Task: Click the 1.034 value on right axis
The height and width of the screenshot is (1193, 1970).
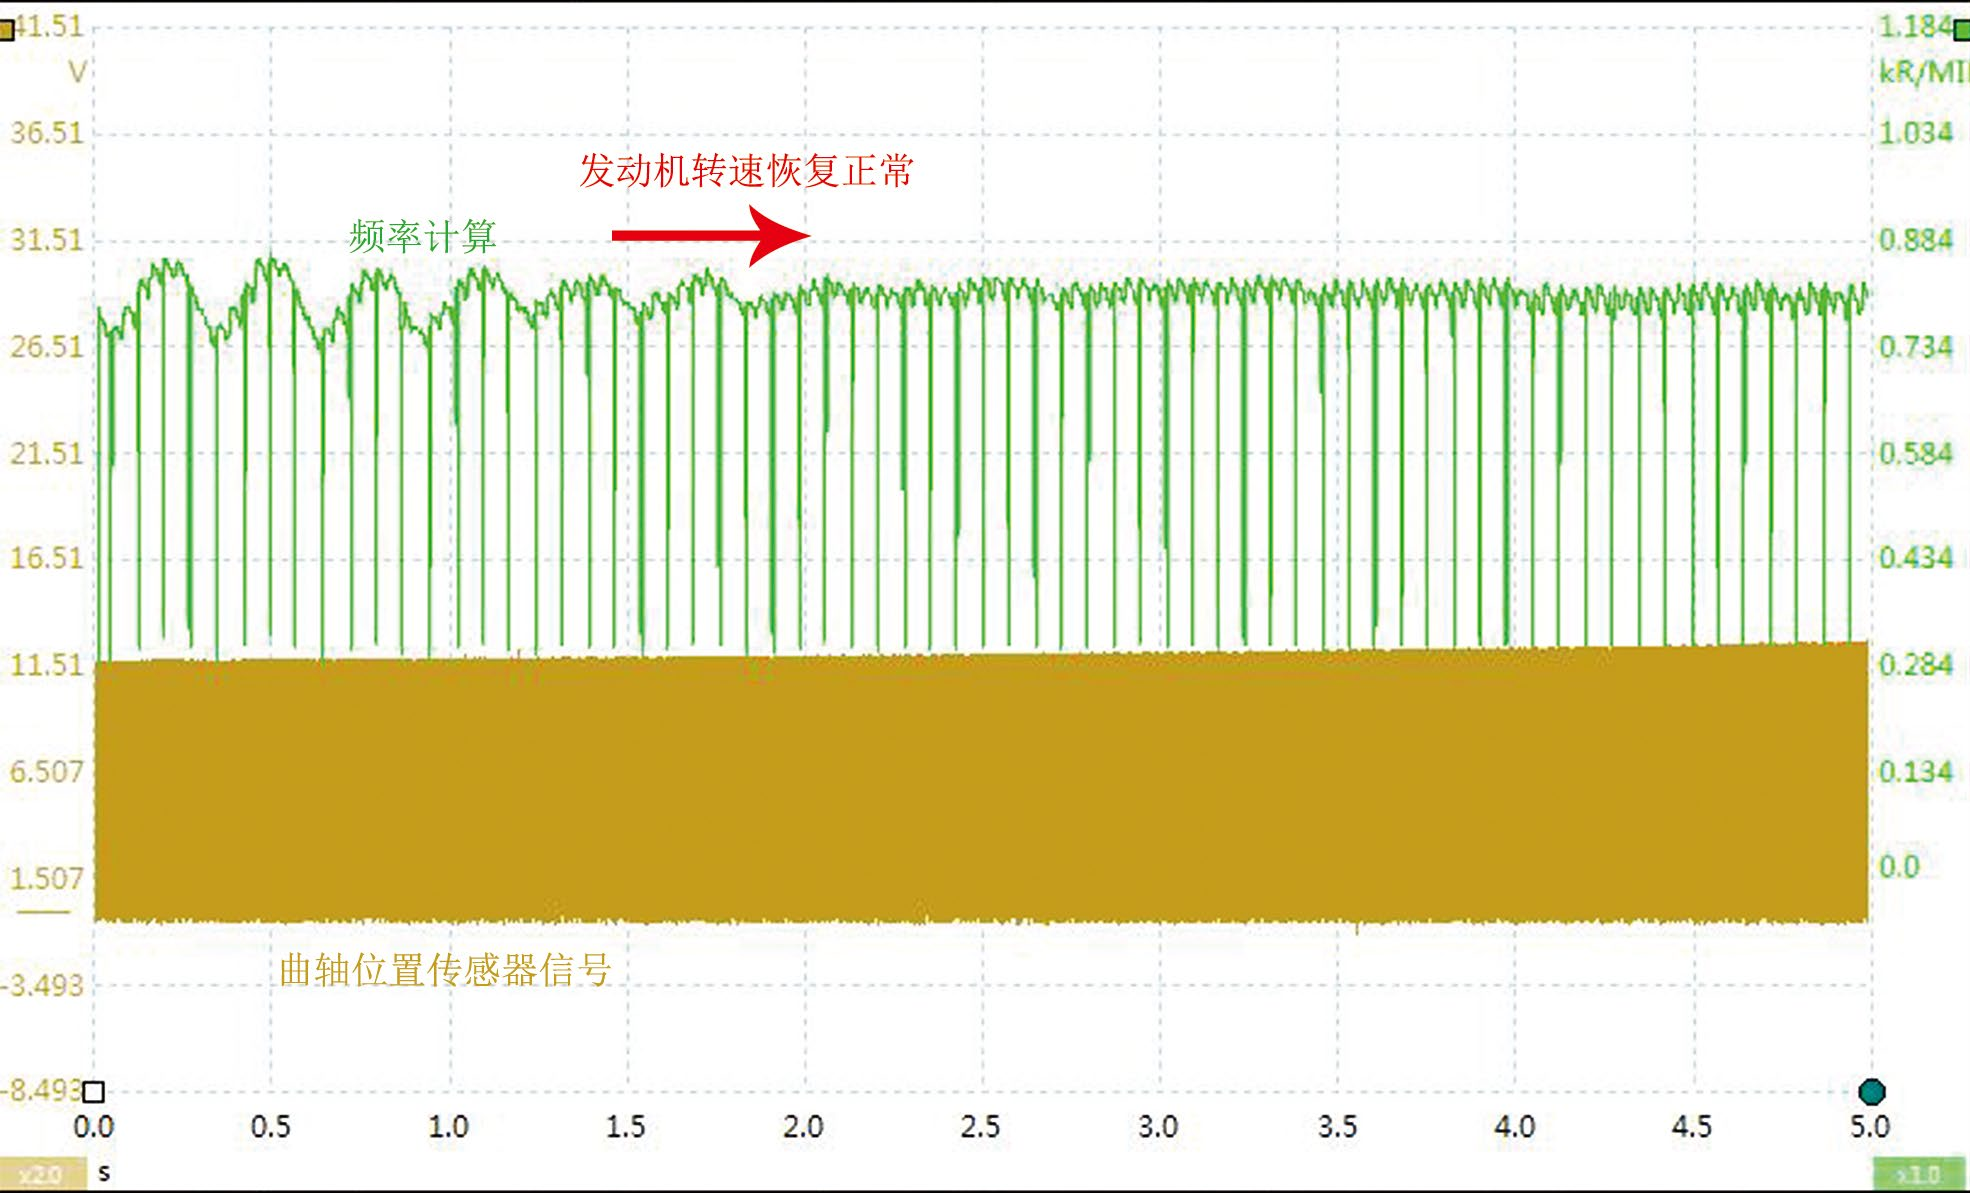Action: pos(1915,133)
